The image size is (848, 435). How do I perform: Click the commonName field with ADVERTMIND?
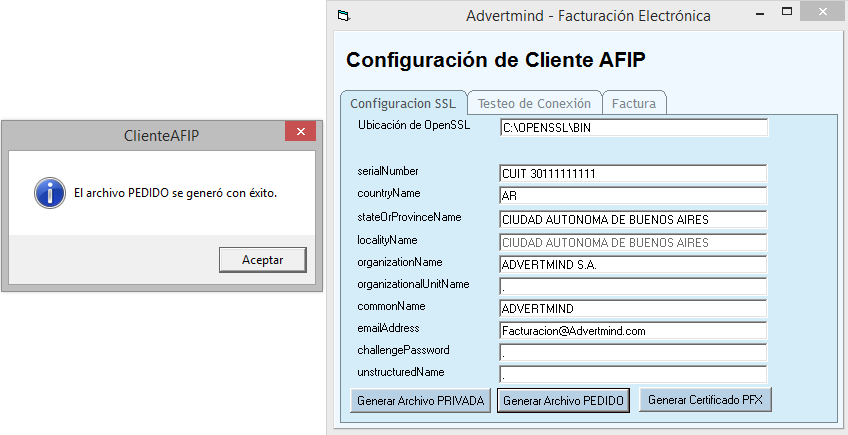633,308
